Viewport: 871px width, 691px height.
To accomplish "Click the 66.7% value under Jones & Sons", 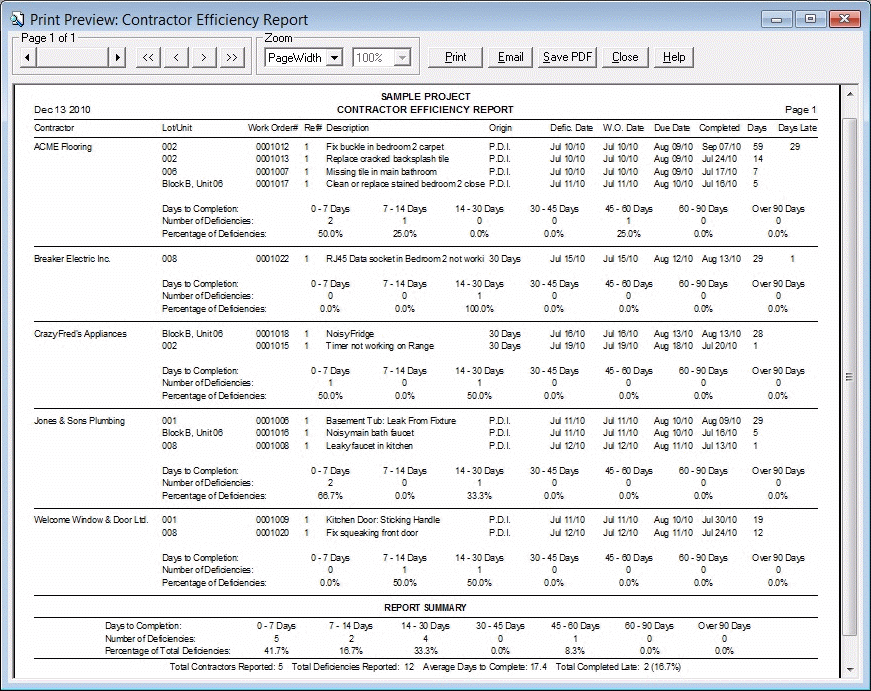I will tap(330, 495).
